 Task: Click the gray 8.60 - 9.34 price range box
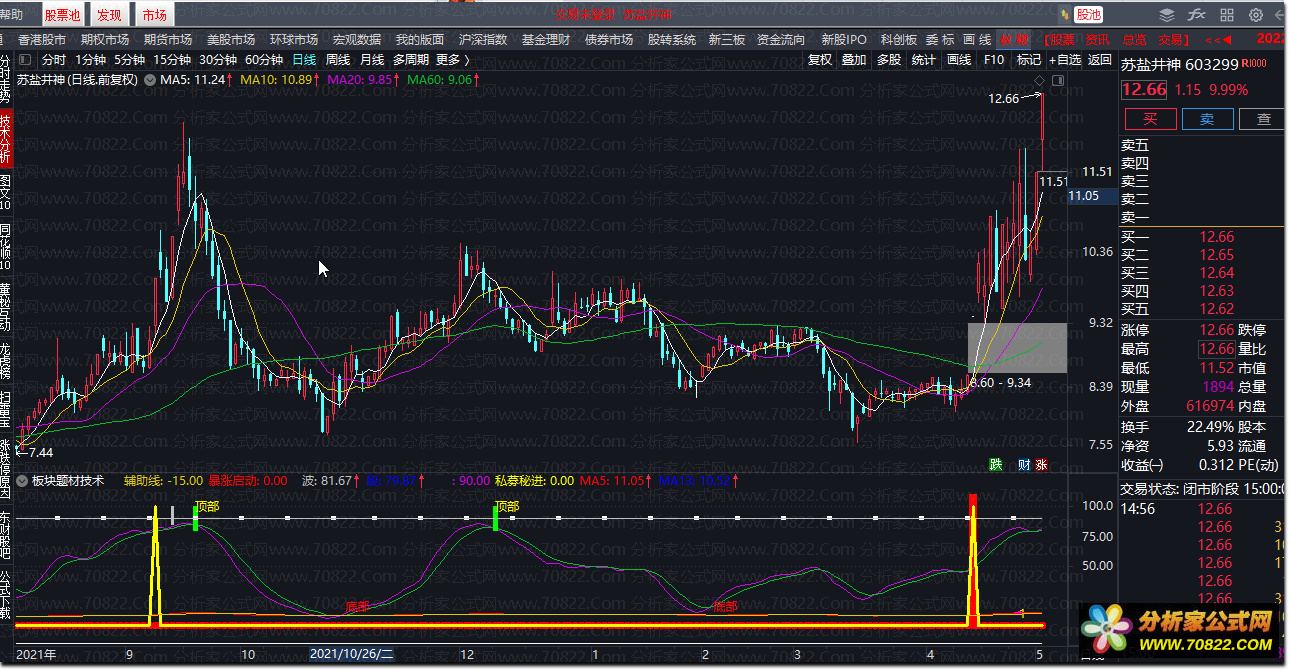(1017, 347)
